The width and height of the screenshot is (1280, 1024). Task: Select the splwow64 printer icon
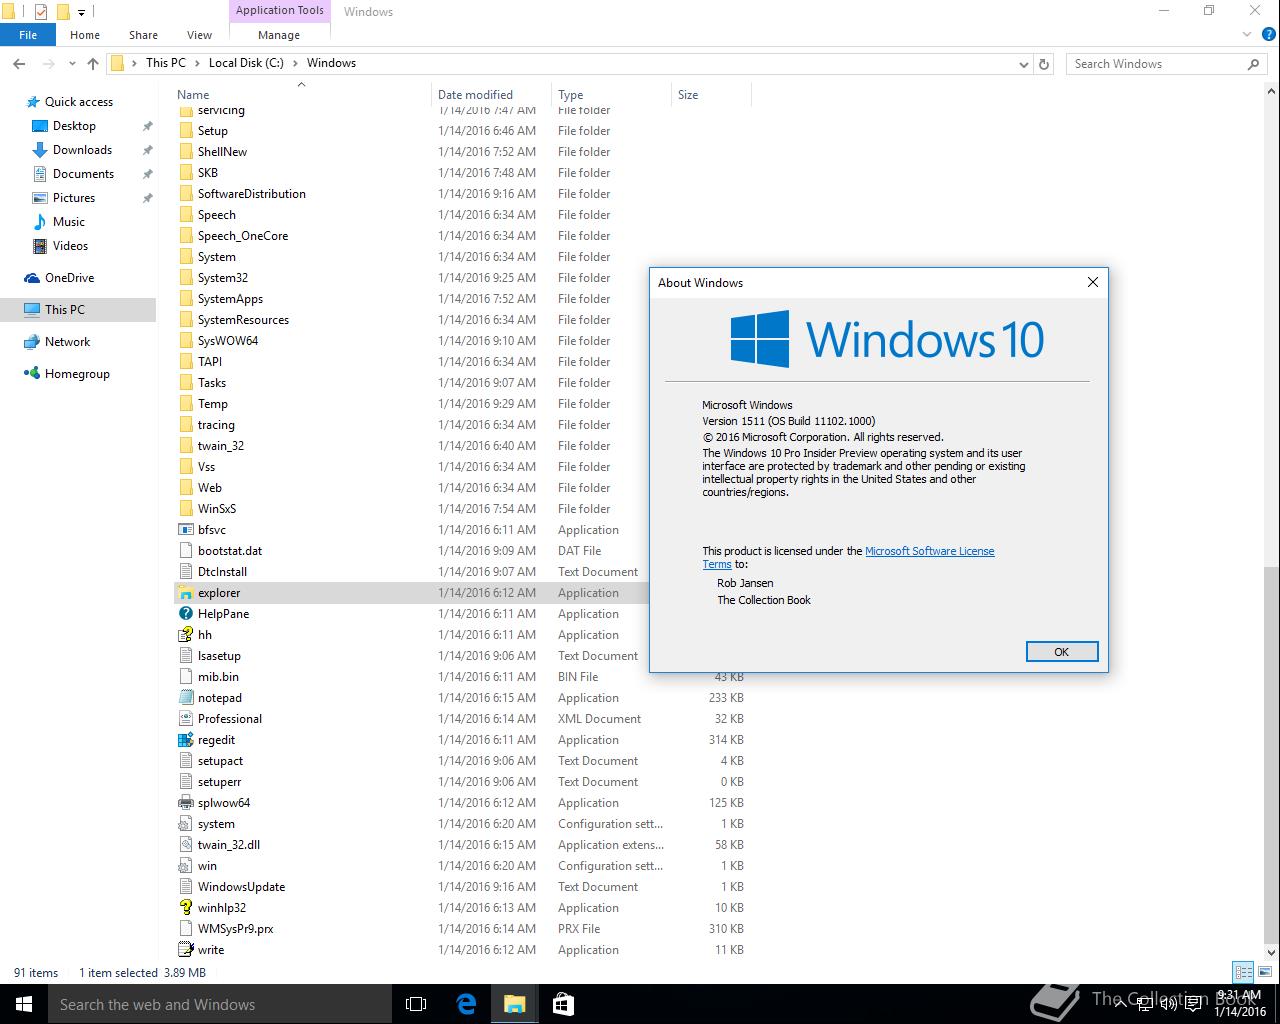pyautogui.click(x=185, y=803)
